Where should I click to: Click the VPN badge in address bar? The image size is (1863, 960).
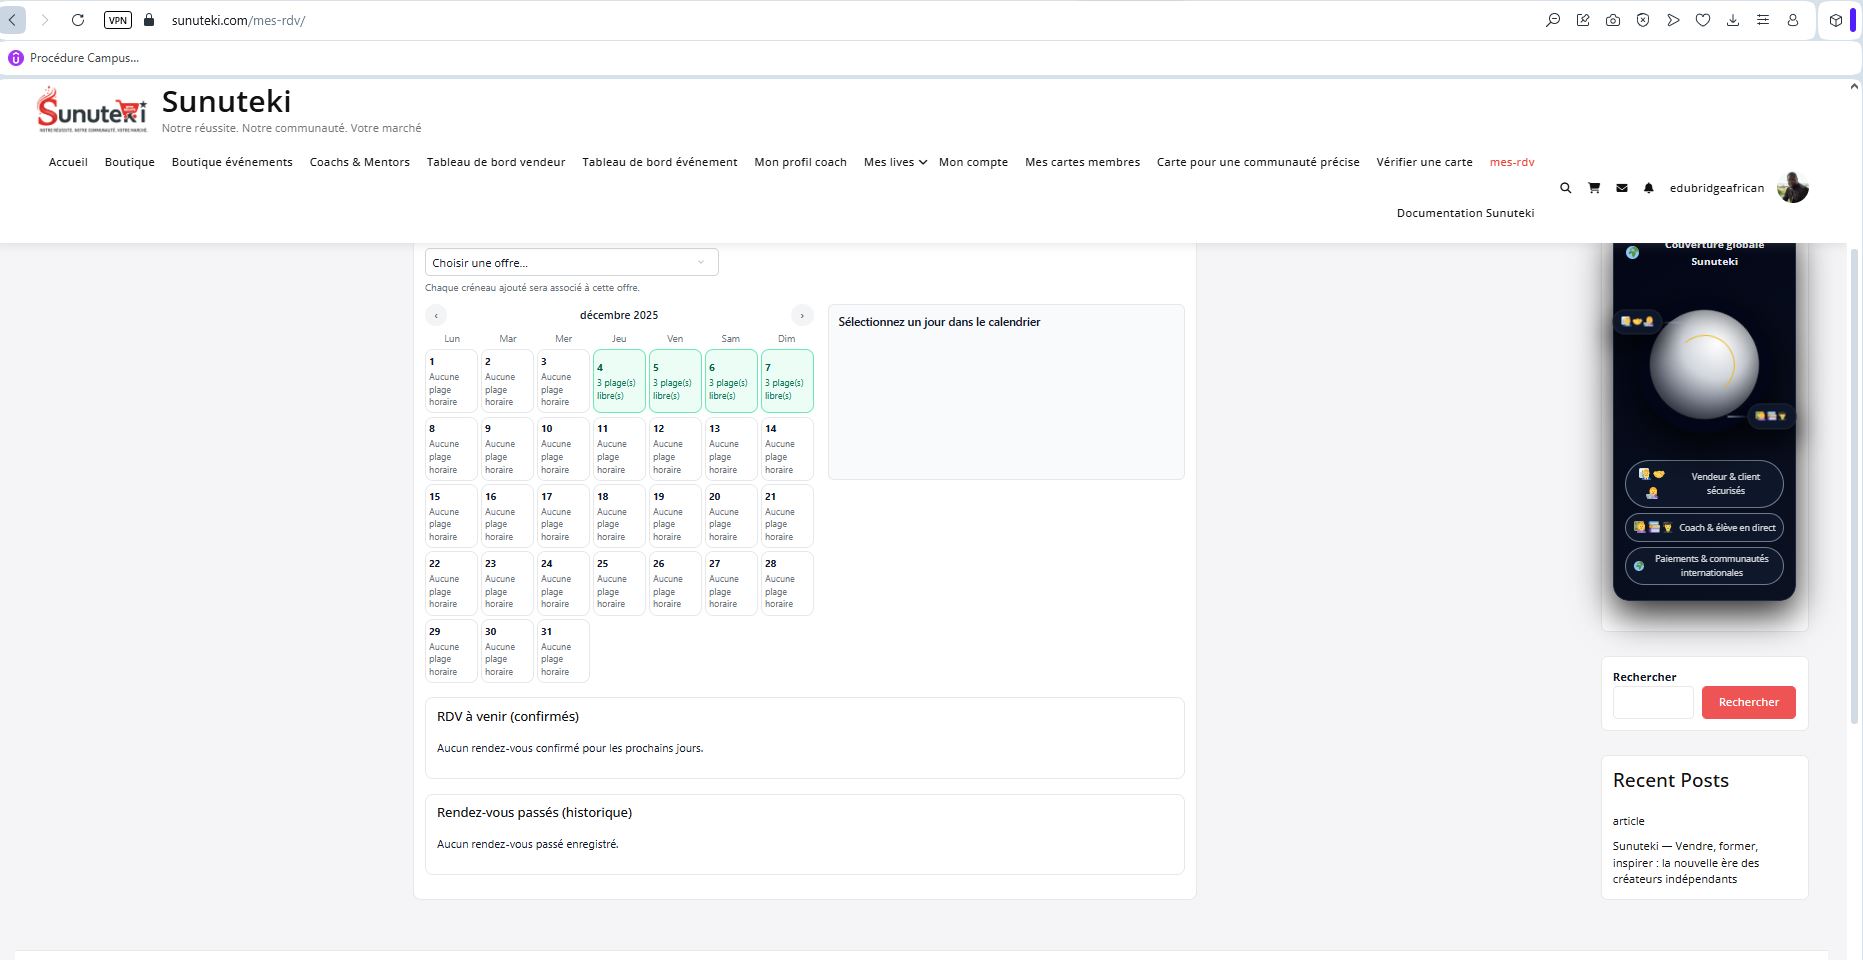(x=118, y=20)
